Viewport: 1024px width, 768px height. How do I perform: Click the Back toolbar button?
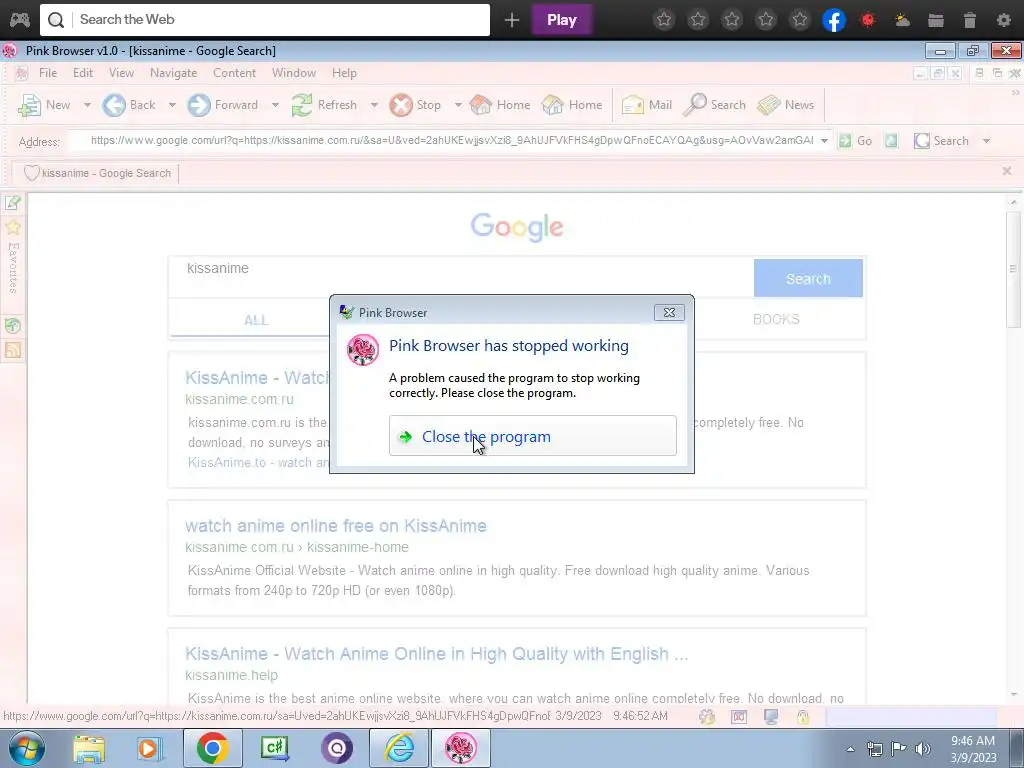(x=129, y=104)
